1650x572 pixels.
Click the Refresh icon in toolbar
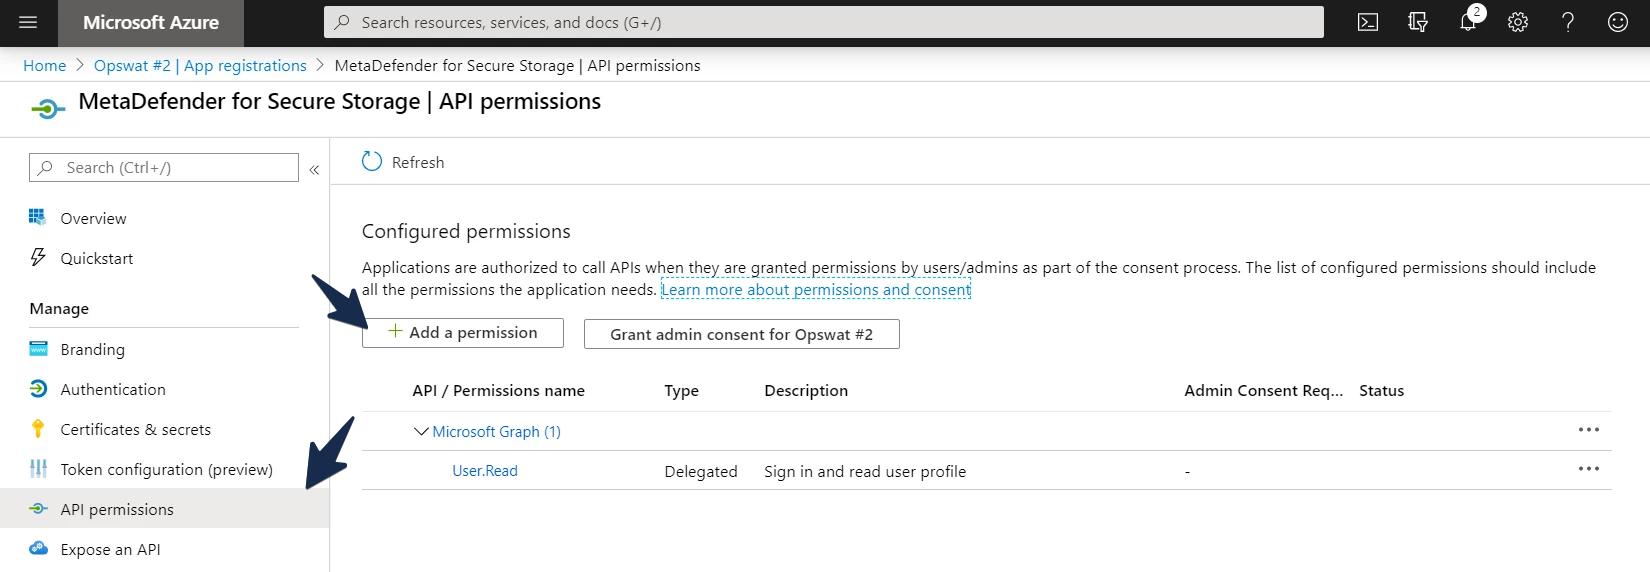[372, 162]
